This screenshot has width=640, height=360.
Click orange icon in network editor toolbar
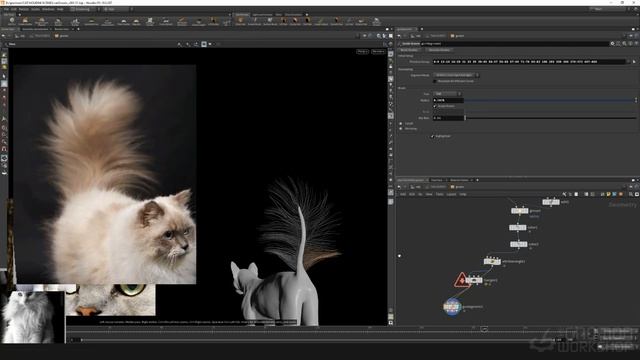(x=621, y=194)
